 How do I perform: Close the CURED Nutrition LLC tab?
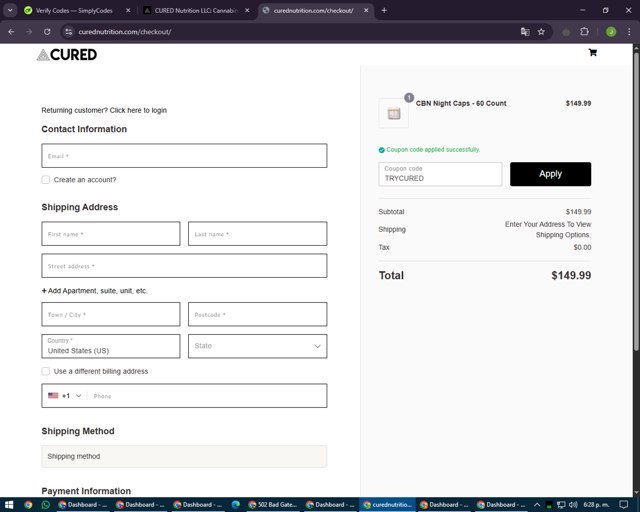click(247, 10)
